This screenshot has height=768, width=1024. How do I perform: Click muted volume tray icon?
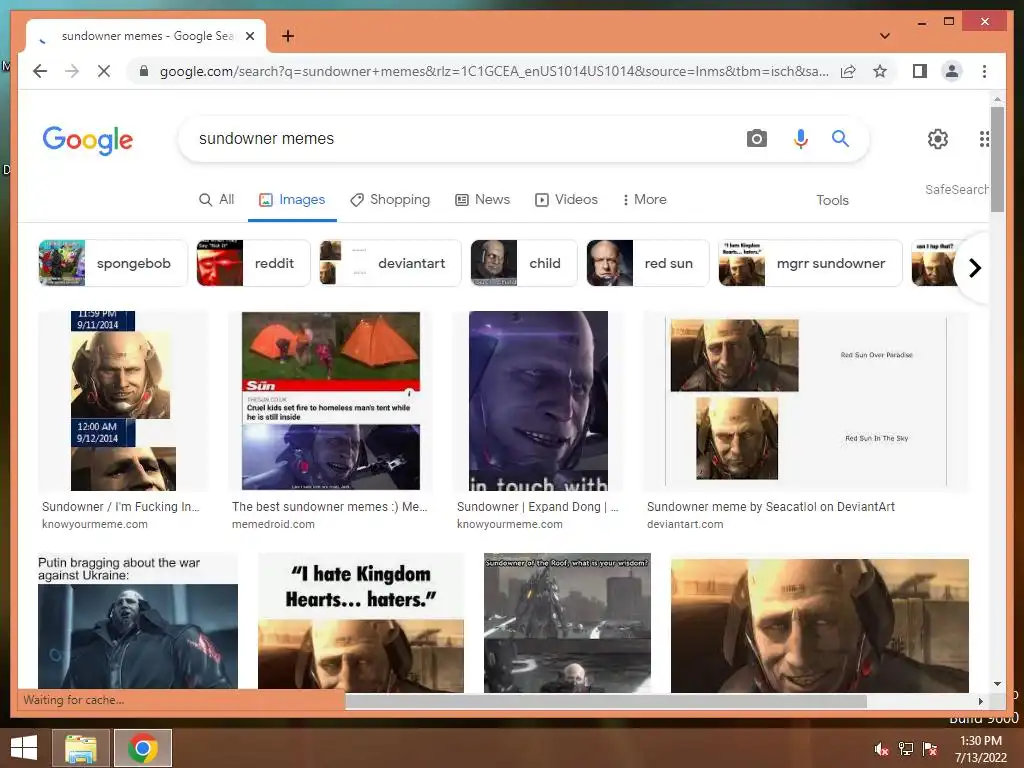[882, 749]
